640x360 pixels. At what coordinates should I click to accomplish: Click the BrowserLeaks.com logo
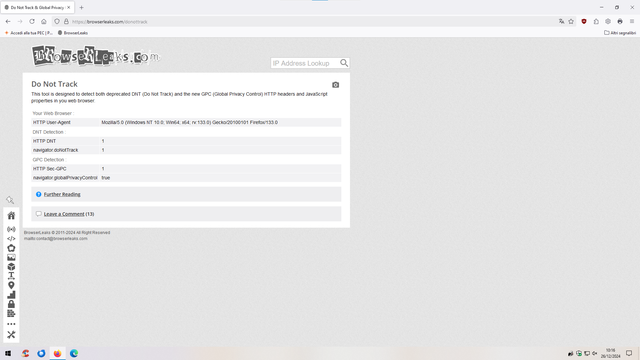click(96, 56)
